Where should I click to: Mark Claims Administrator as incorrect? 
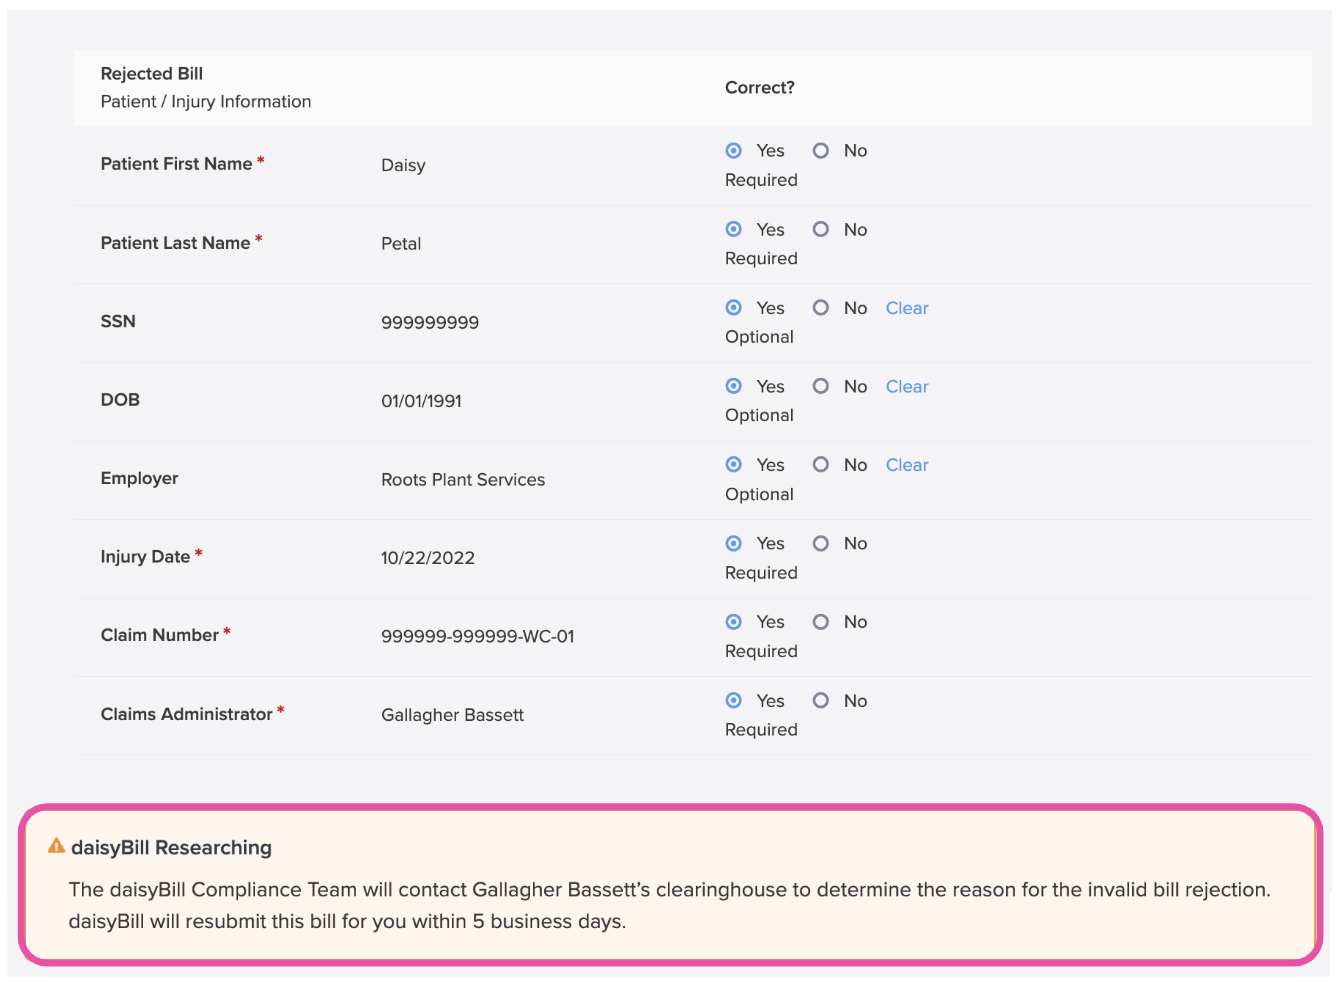point(821,701)
